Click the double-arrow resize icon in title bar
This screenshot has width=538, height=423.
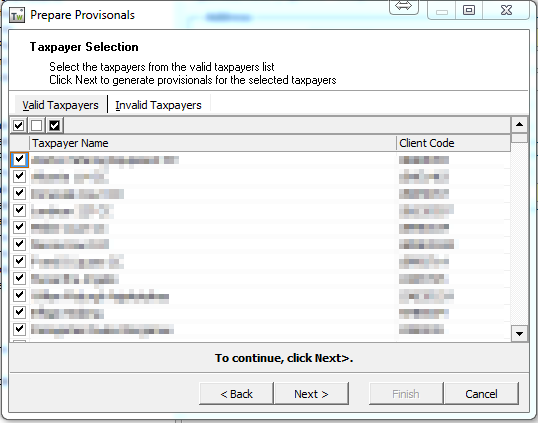point(404,7)
